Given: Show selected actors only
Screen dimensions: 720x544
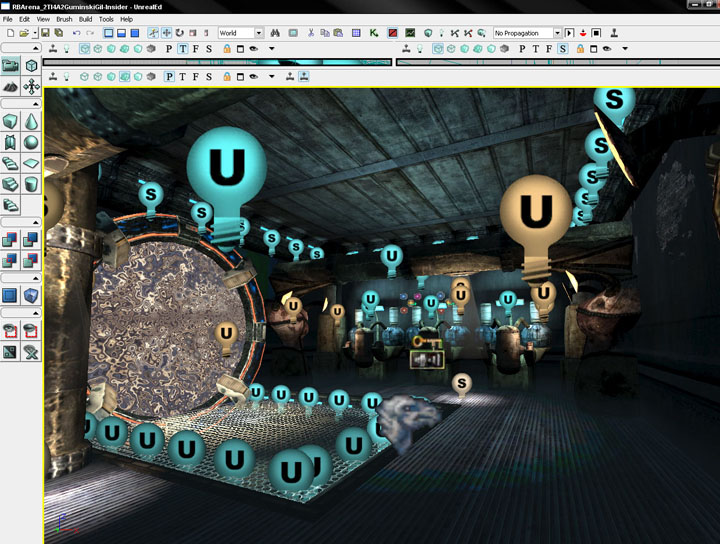Looking at the screenshot, I should point(10,331).
